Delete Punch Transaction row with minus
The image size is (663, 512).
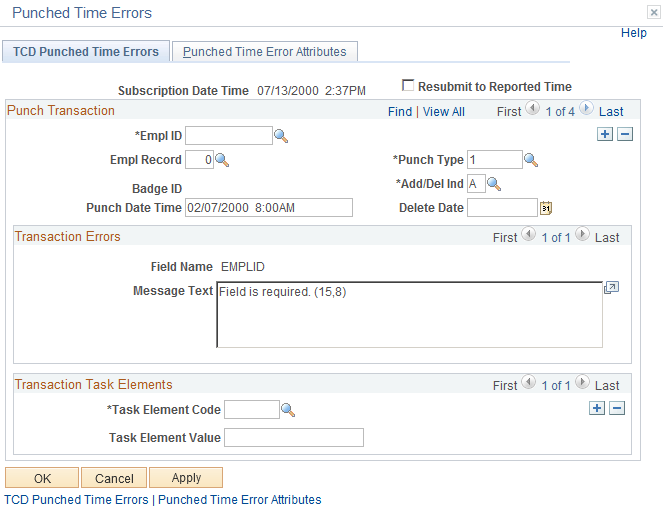click(x=625, y=134)
